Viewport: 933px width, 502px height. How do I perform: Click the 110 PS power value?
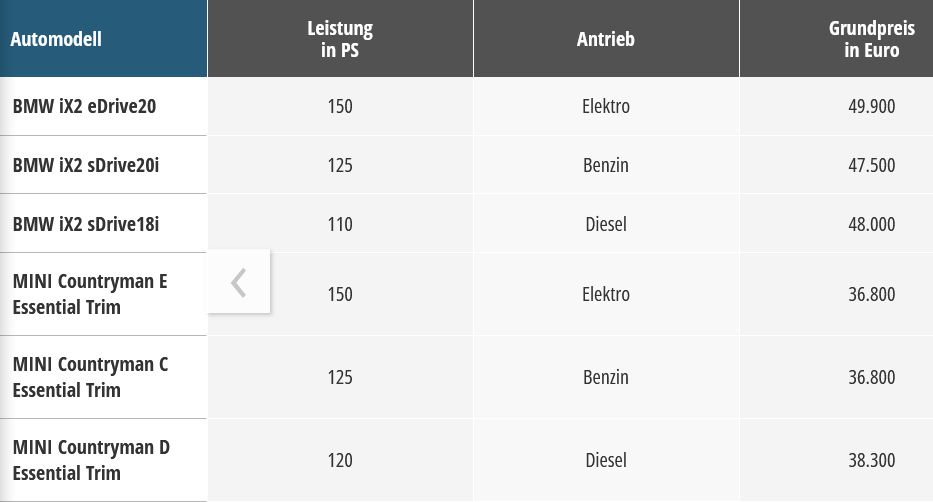pyautogui.click(x=340, y=224)
